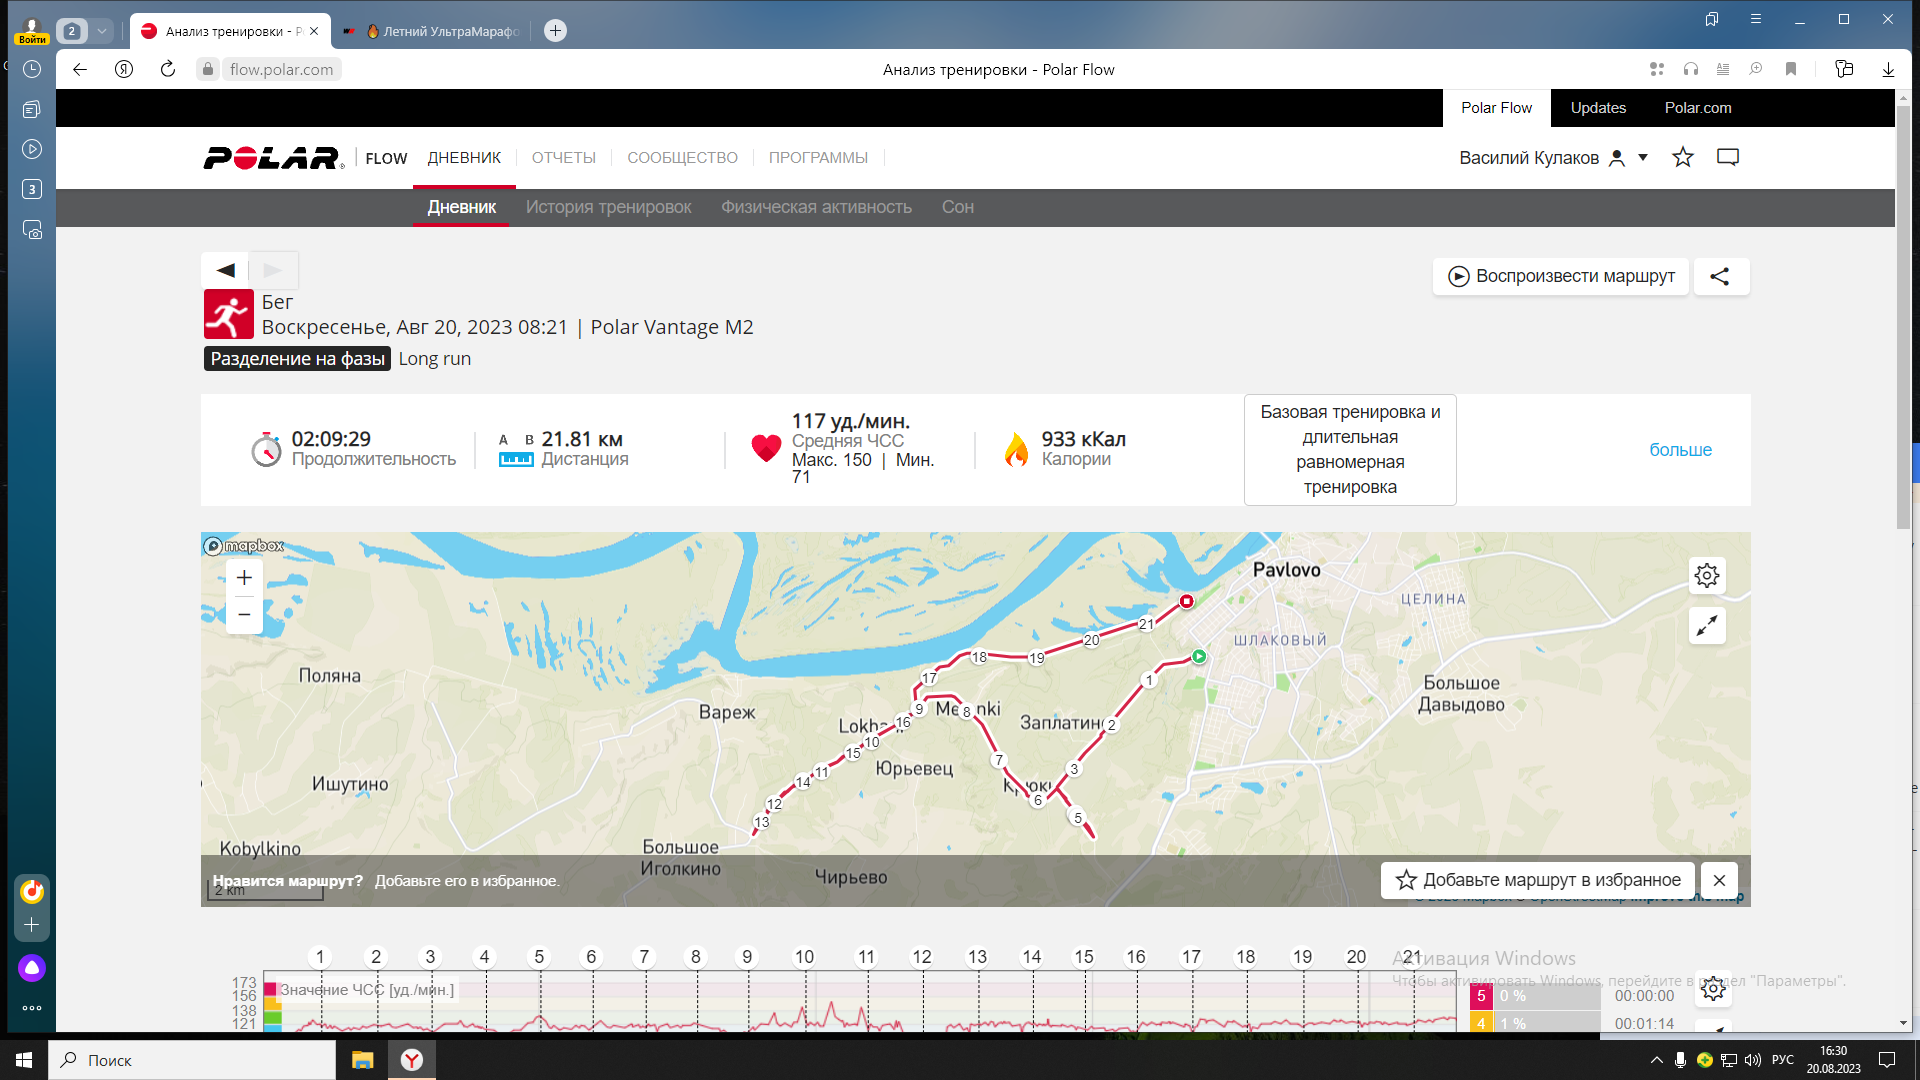This screenshot has height=1080, width=1920.
Task: Open map settings gear icon
Action: click(1707, 575)
